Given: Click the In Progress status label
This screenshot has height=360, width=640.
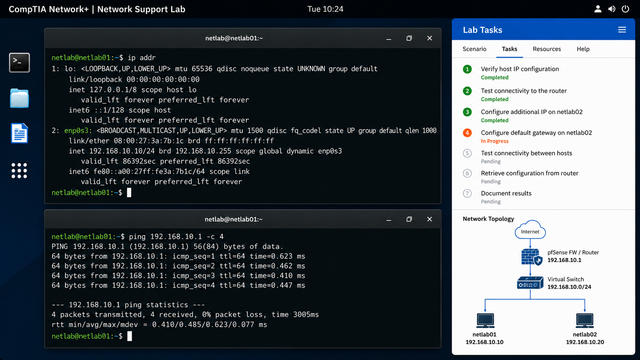Looking at the screenshot, I should point(494,141).
